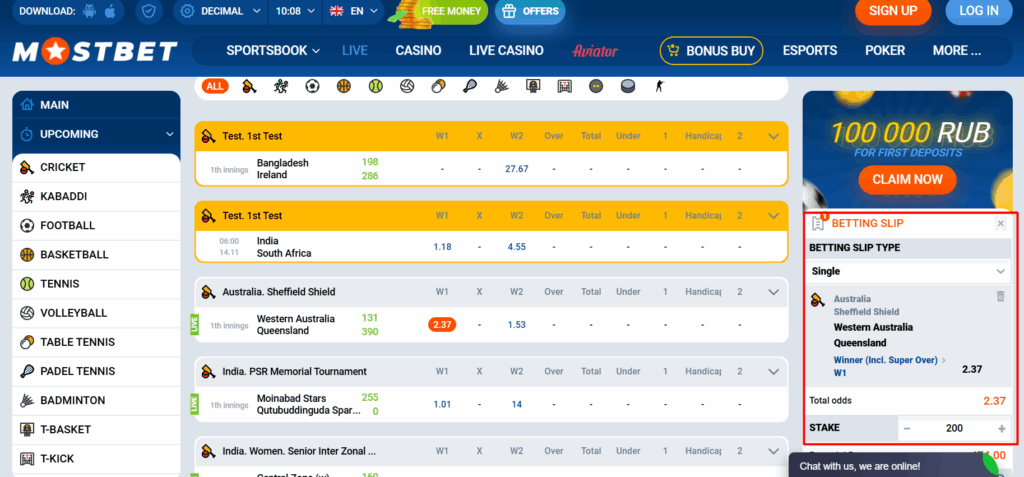Pick 1.01 W1 odds for Moinabad Stars
This screenshot has width=1024, height=477.
[x=442, y=404]
